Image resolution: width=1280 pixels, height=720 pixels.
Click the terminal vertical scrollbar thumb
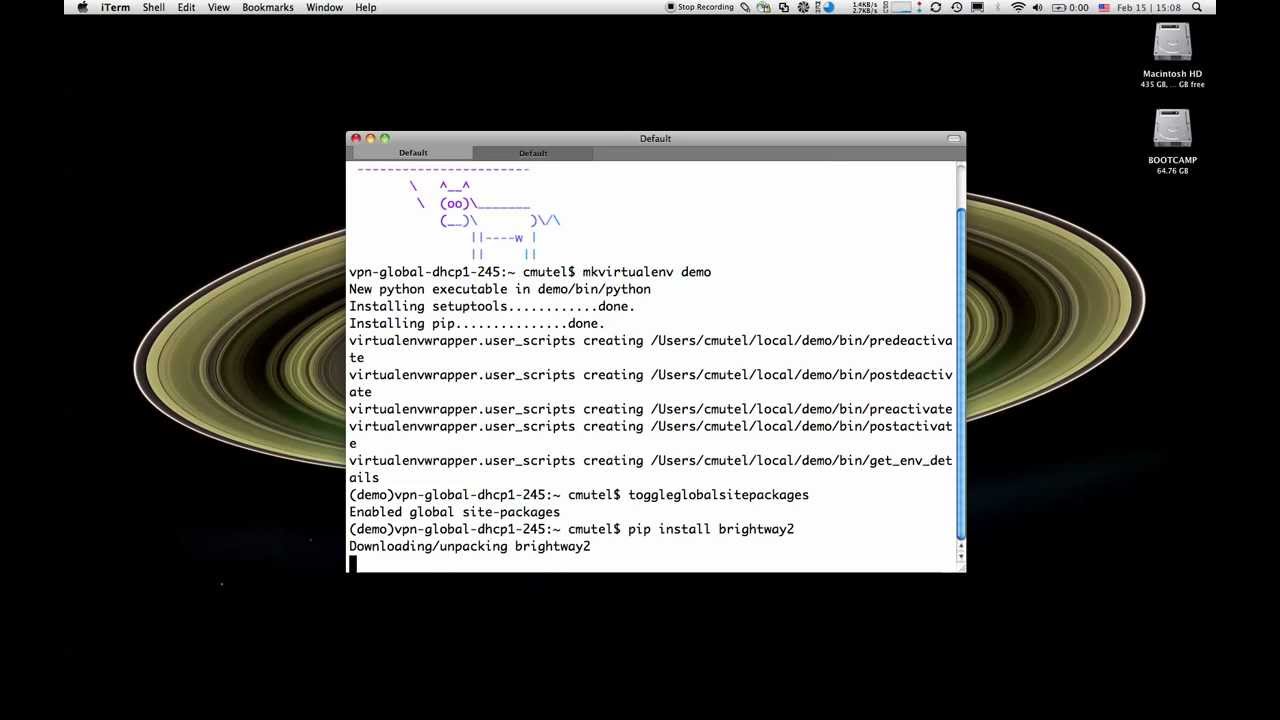[x=961, y=375]
